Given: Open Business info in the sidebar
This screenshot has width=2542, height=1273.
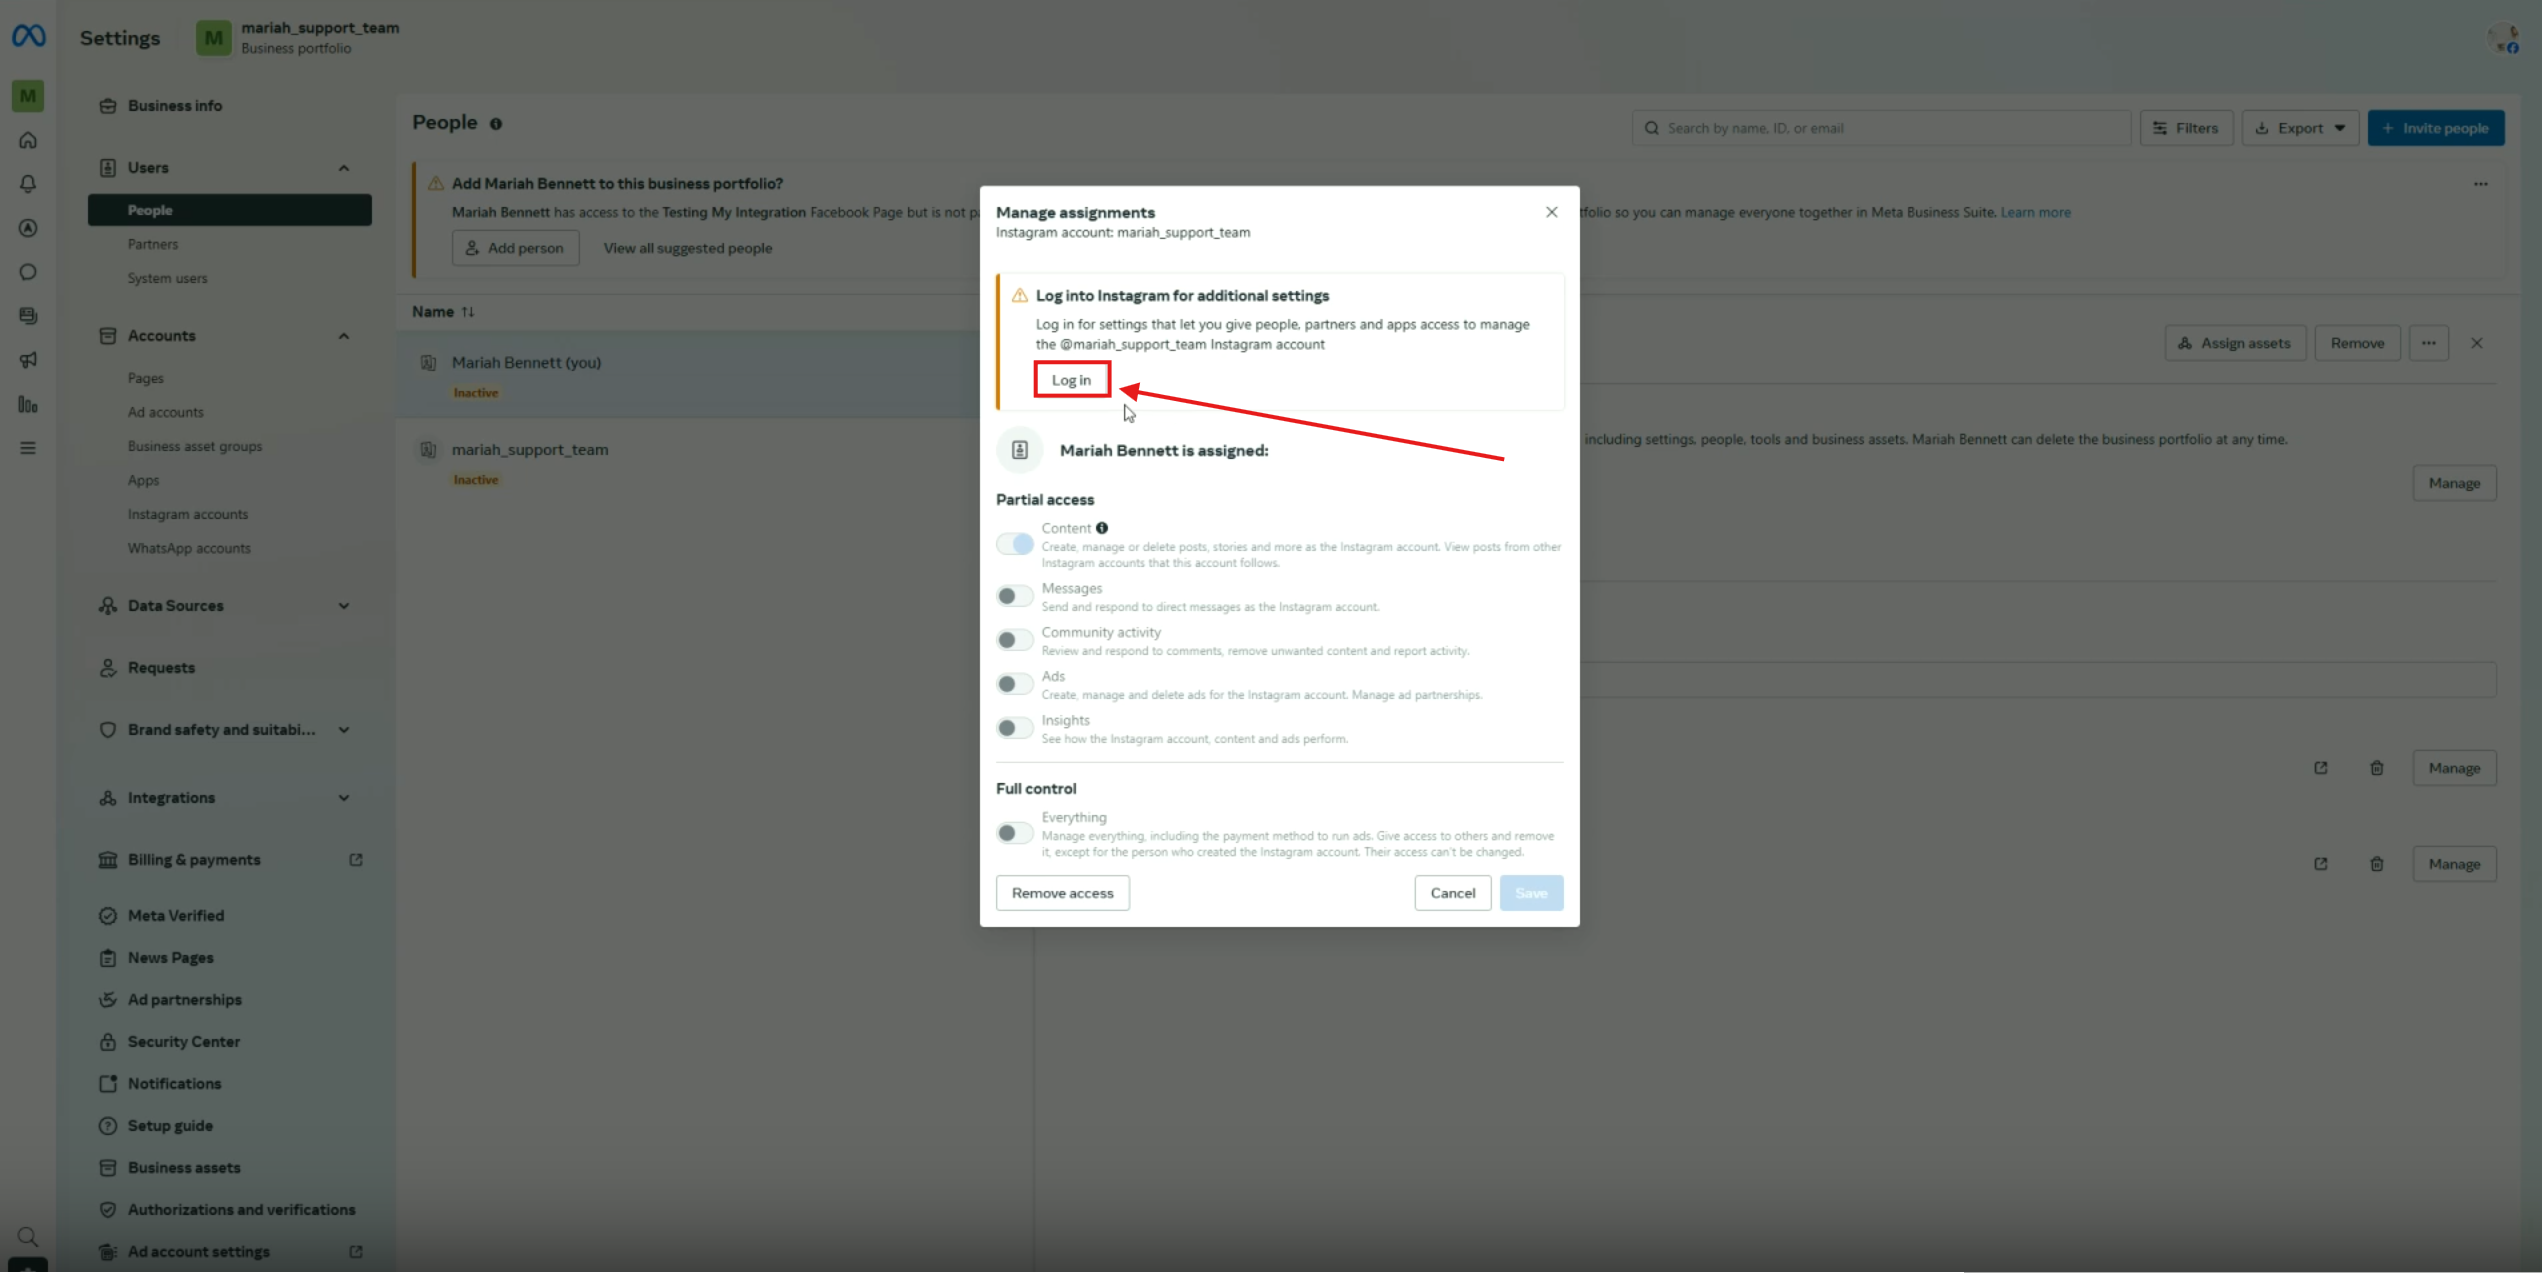Looking at the screenshot, I should pos(175,106).
